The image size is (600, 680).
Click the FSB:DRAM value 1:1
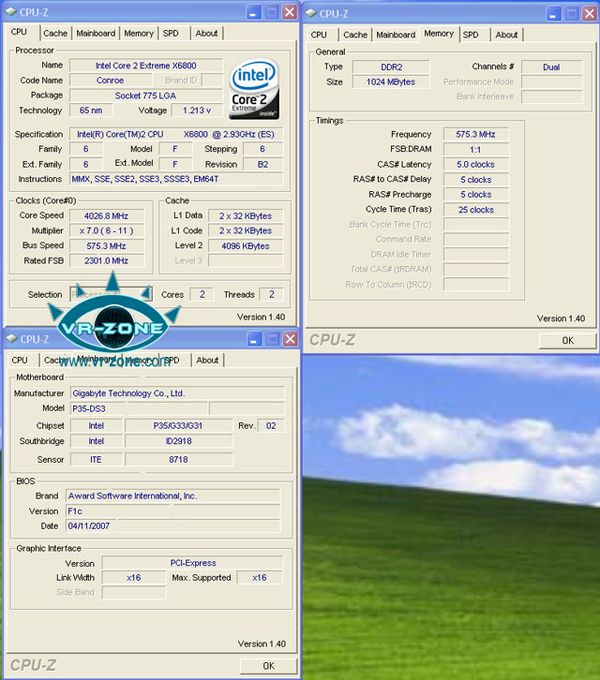(476, 150)
